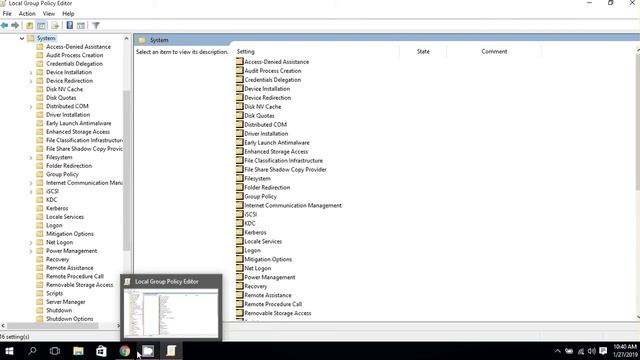Select Remote Procedure Call in list
640x360 pixels.
(273, 304)
